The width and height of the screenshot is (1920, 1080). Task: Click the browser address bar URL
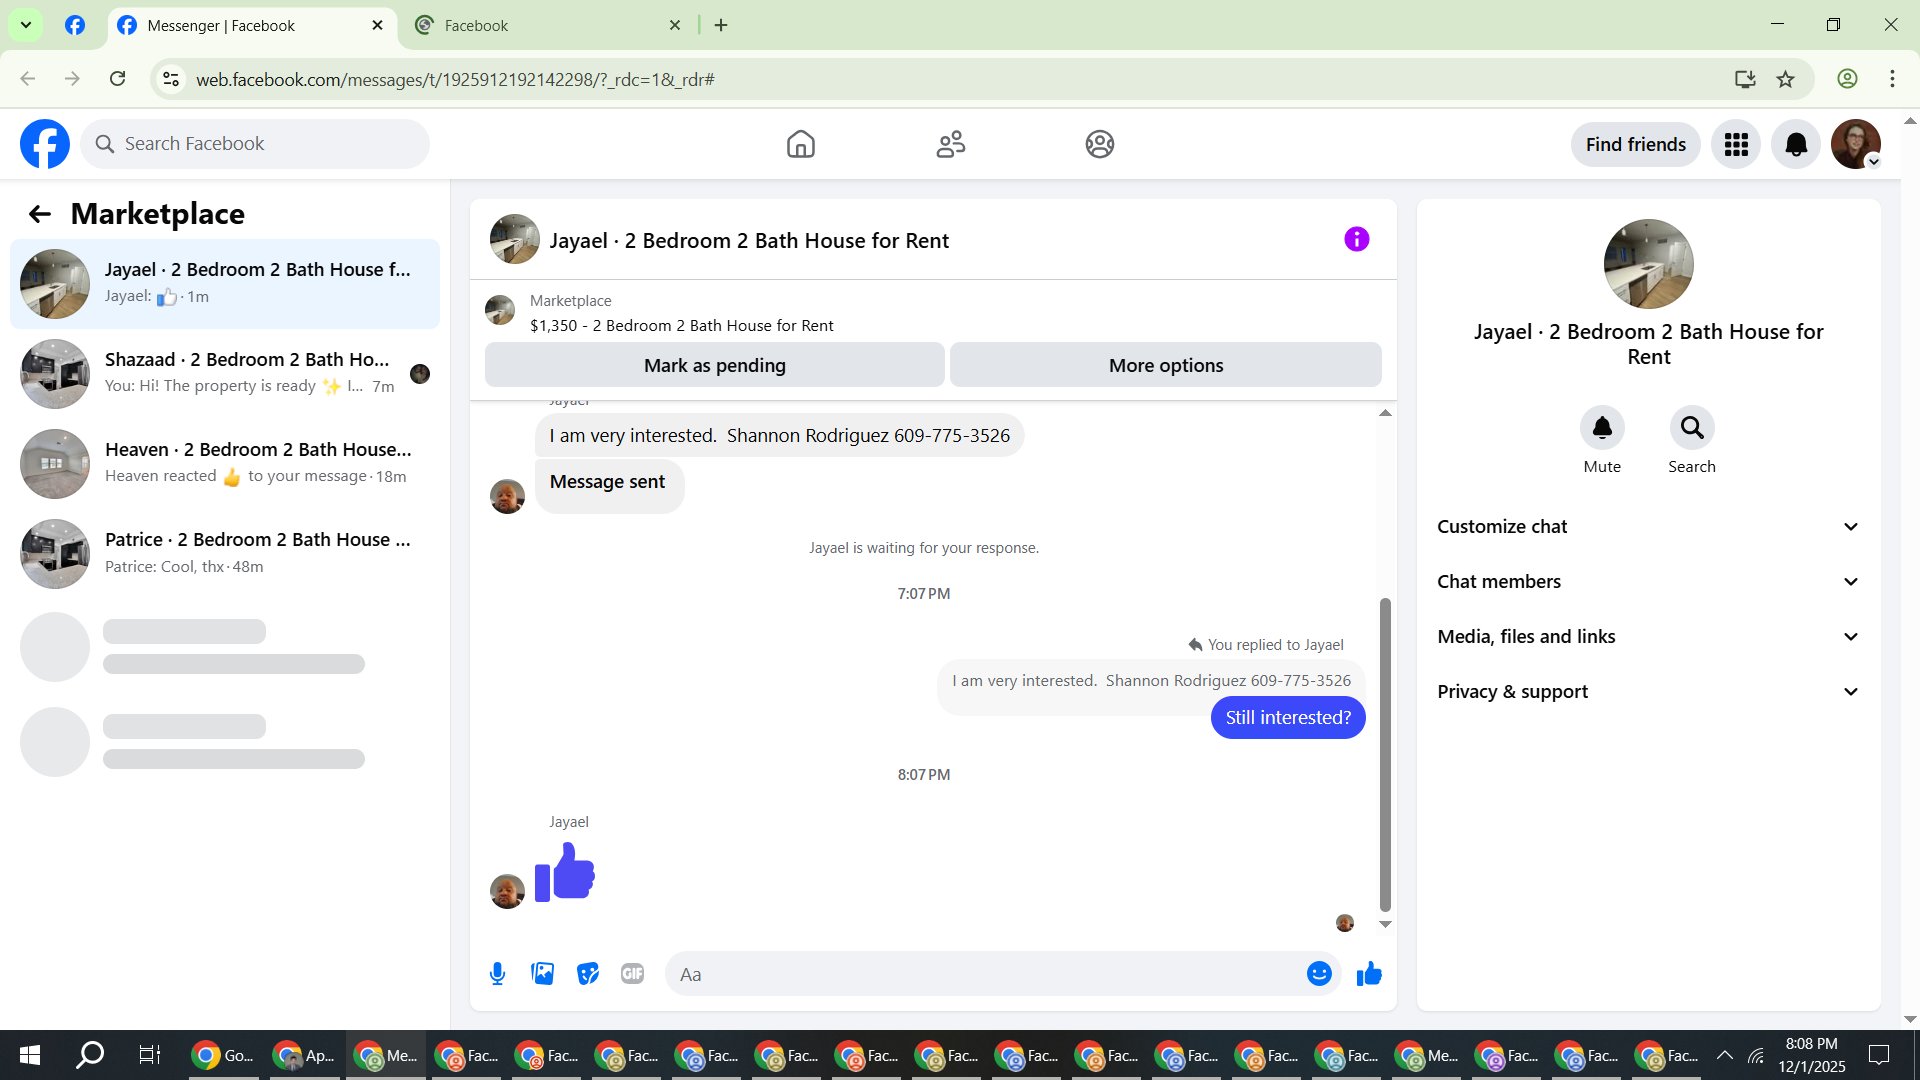pos(455,79)
